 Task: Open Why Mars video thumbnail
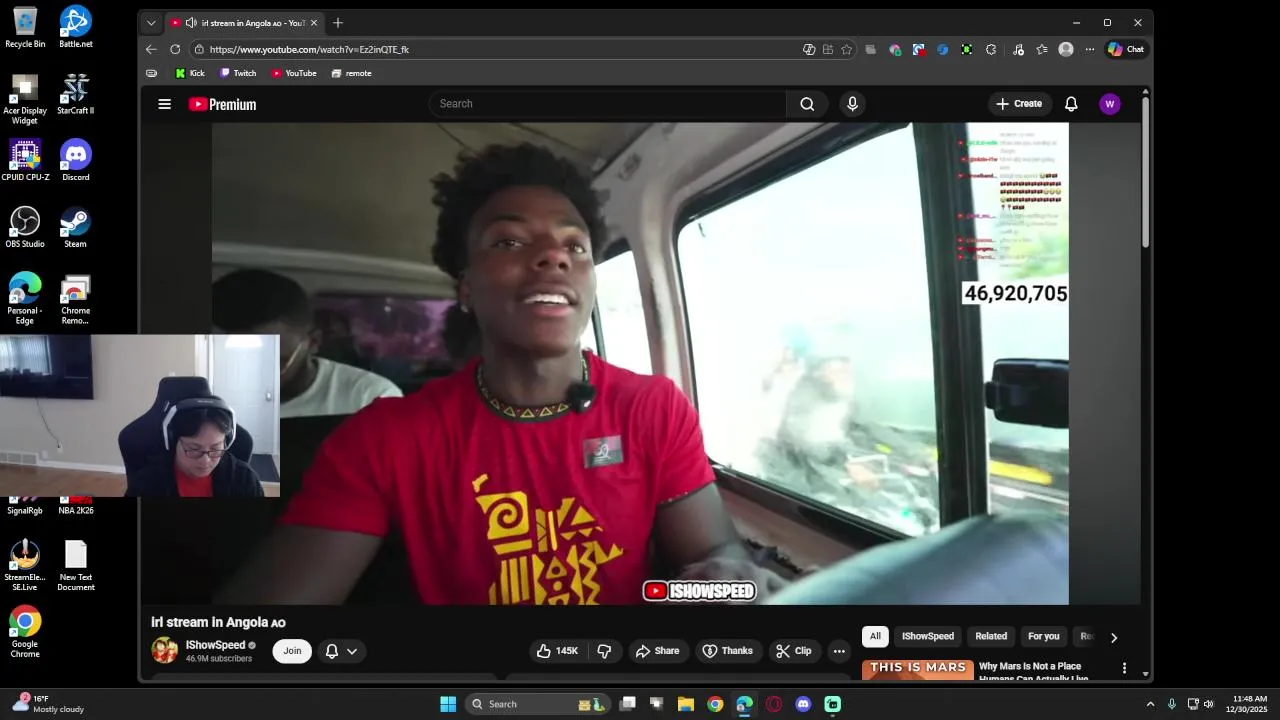point(918,670)
